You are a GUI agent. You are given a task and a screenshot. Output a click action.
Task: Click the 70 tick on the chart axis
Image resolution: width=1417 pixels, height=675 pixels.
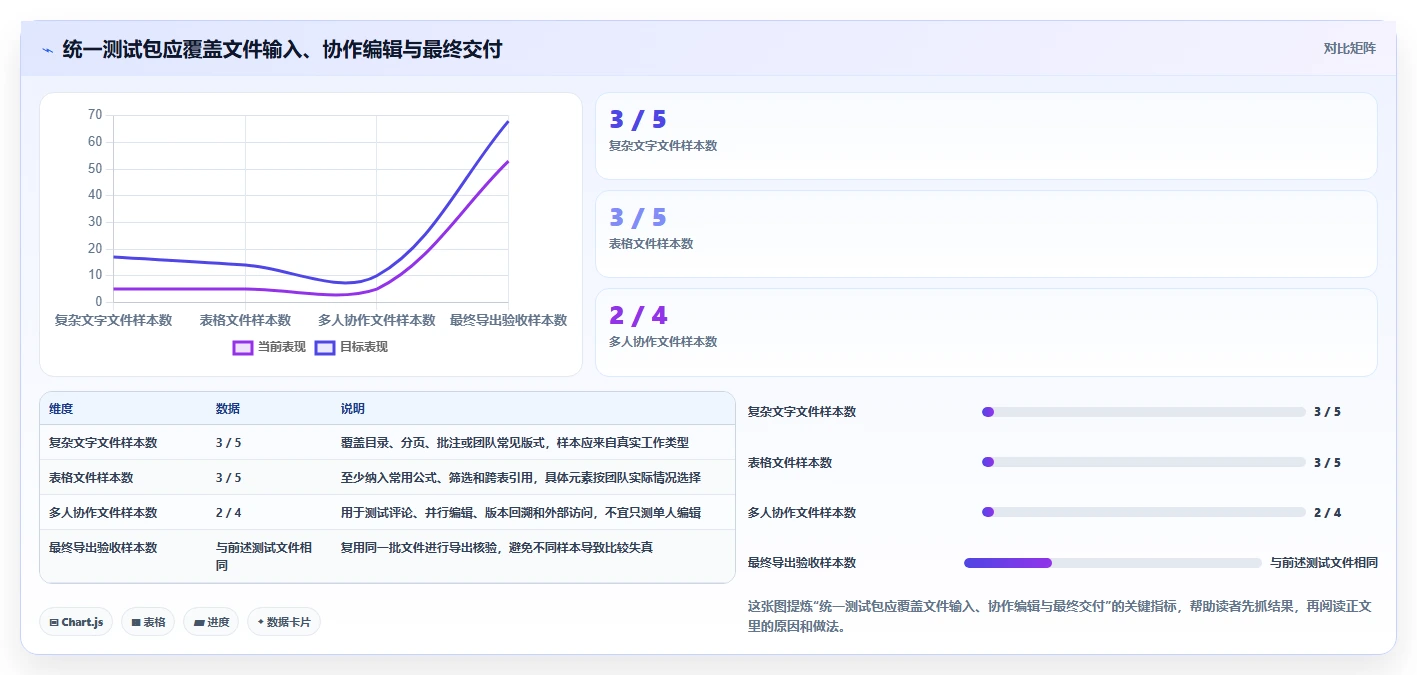click(x=95, y=115)
